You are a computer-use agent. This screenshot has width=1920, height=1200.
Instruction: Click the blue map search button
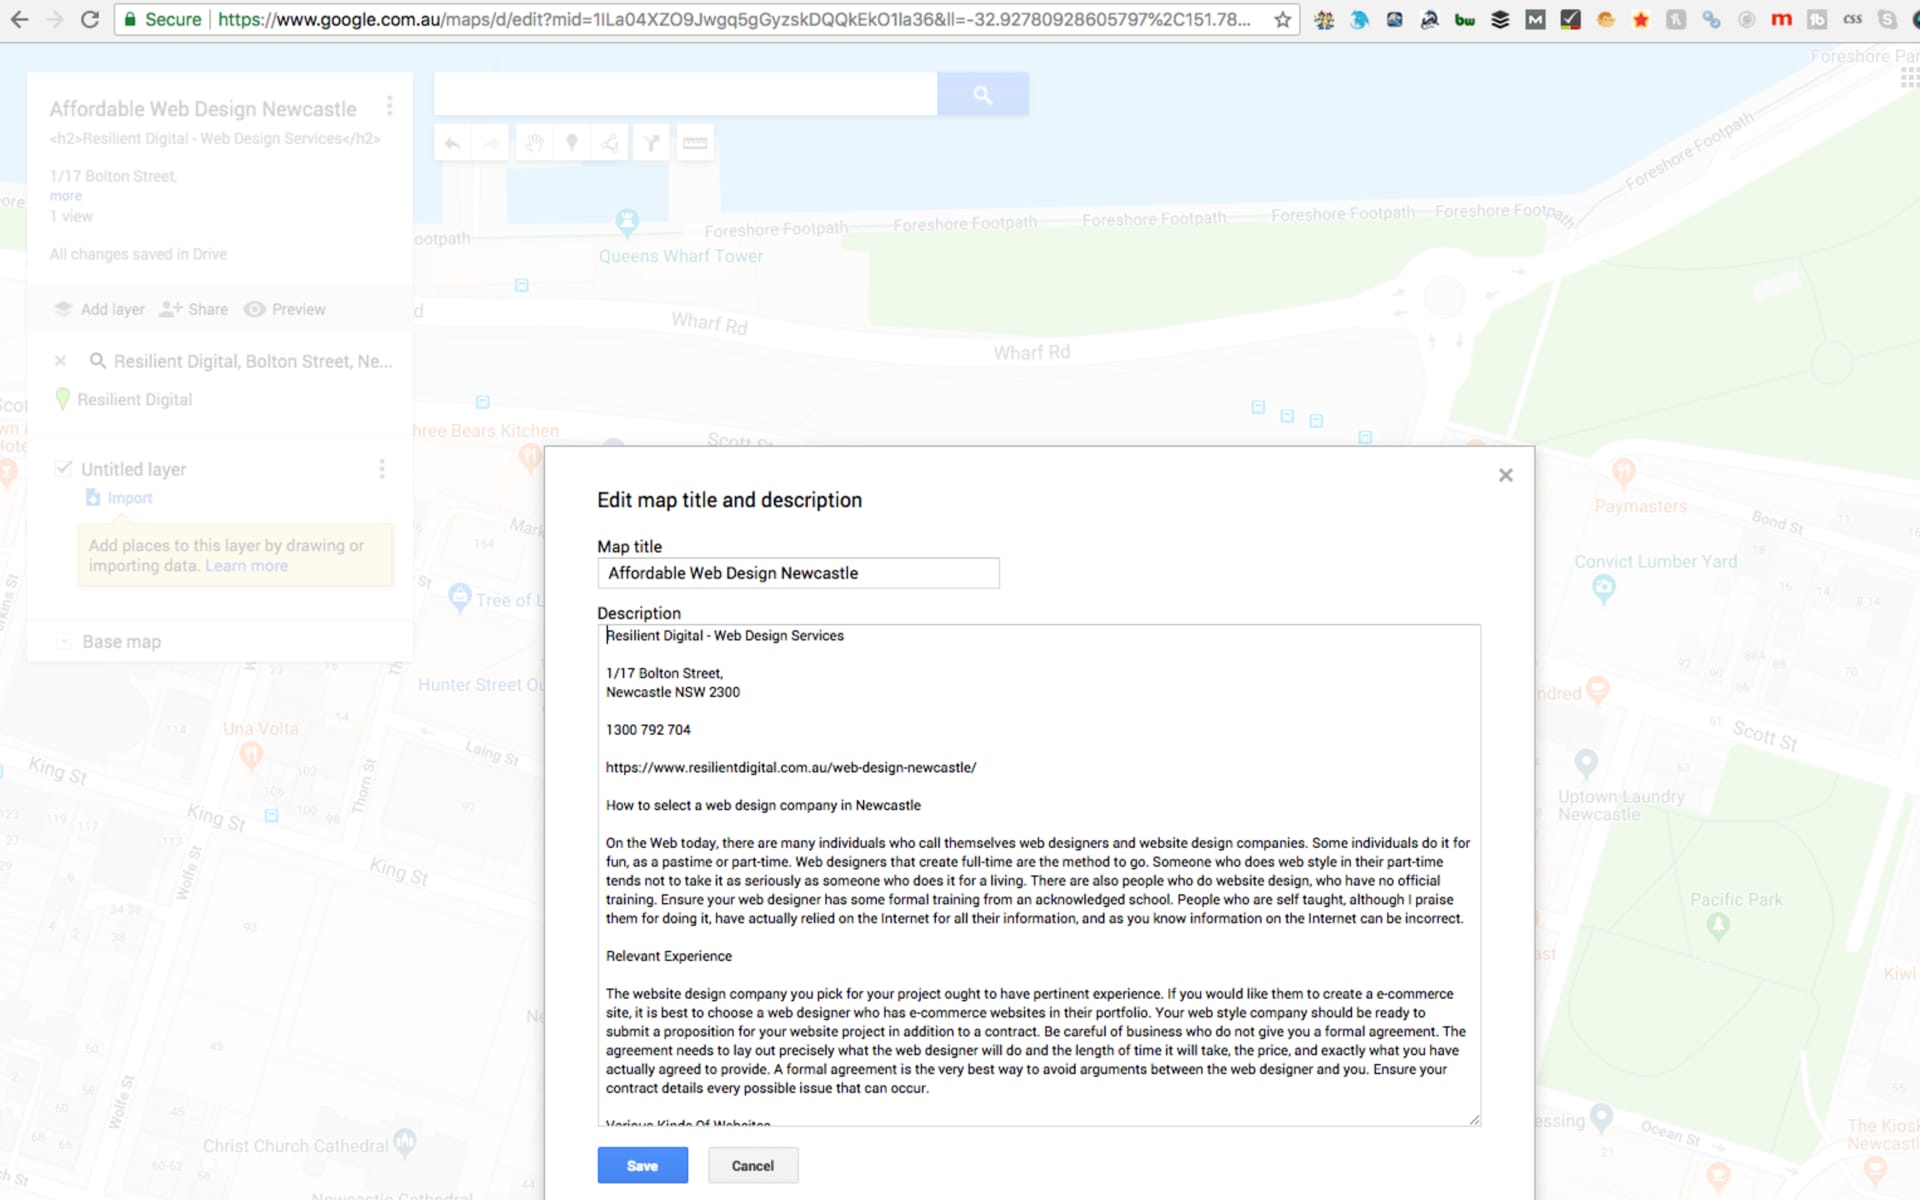982,94
